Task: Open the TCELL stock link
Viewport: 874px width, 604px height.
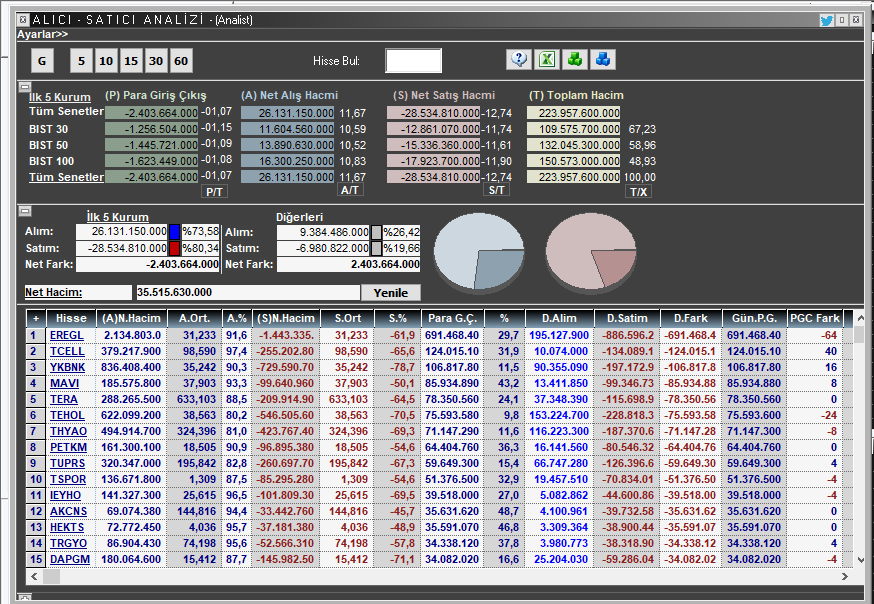Action: coord(67,352)
